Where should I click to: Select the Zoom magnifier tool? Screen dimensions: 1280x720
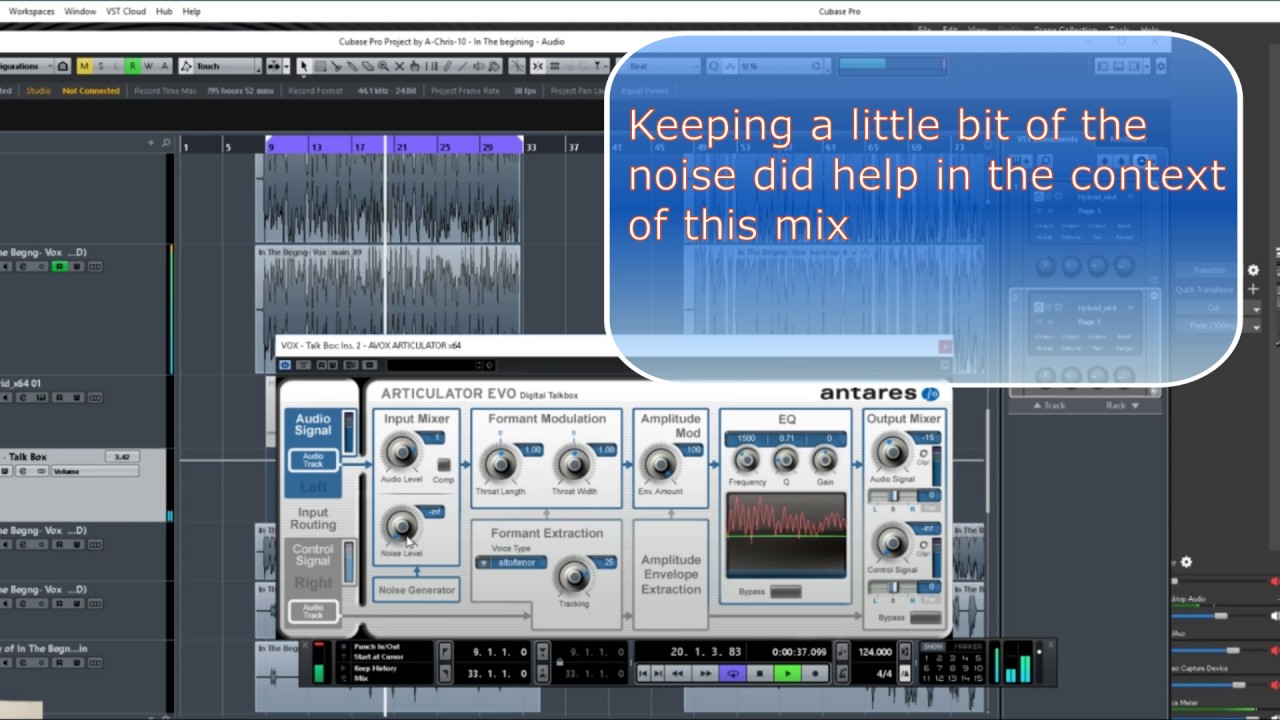click(x=383, y=66)
